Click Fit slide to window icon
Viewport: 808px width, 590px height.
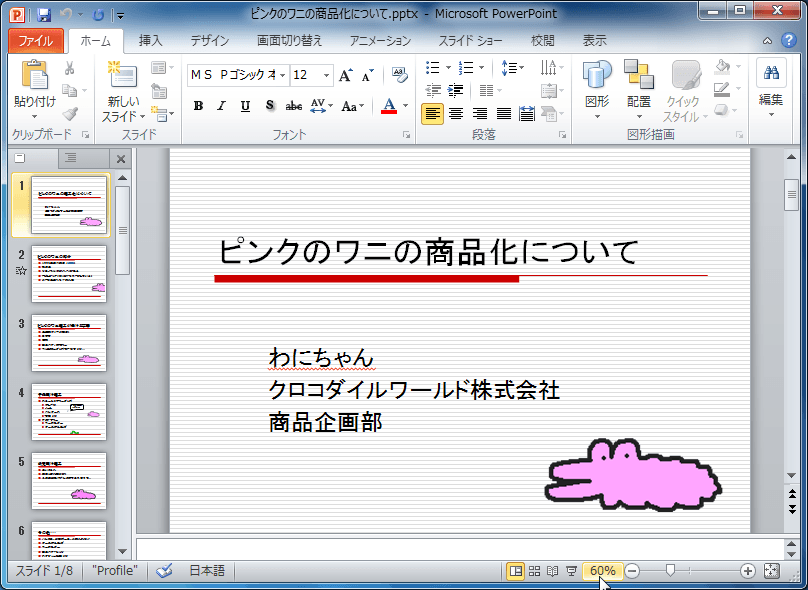[771, 571]
